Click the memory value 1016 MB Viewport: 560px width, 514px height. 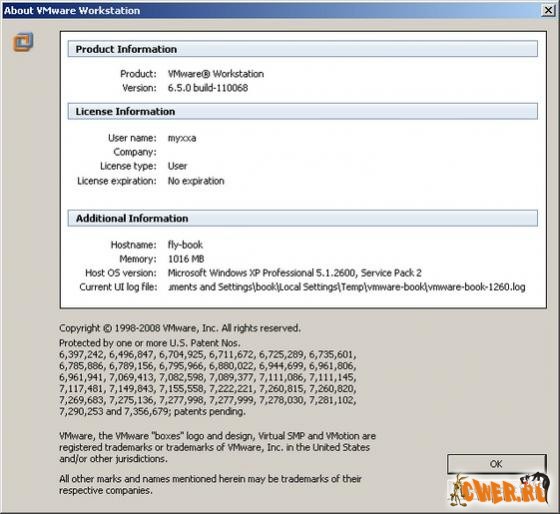[x=186, y=259]
